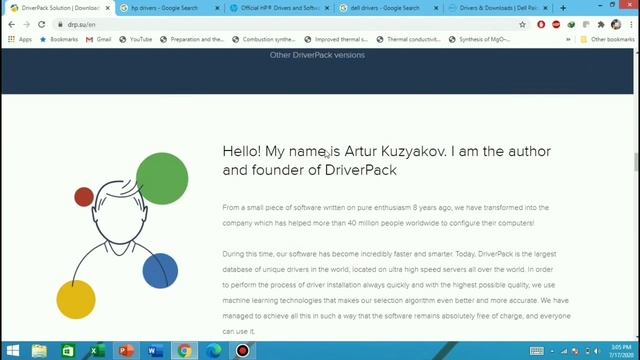Open Microsoft Edge from the taskbar

(x=213, y=351)
